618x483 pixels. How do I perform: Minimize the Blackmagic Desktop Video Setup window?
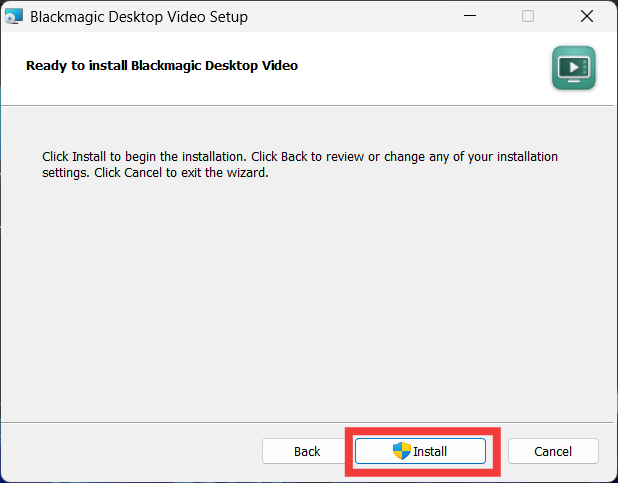(x=470, y=16)
